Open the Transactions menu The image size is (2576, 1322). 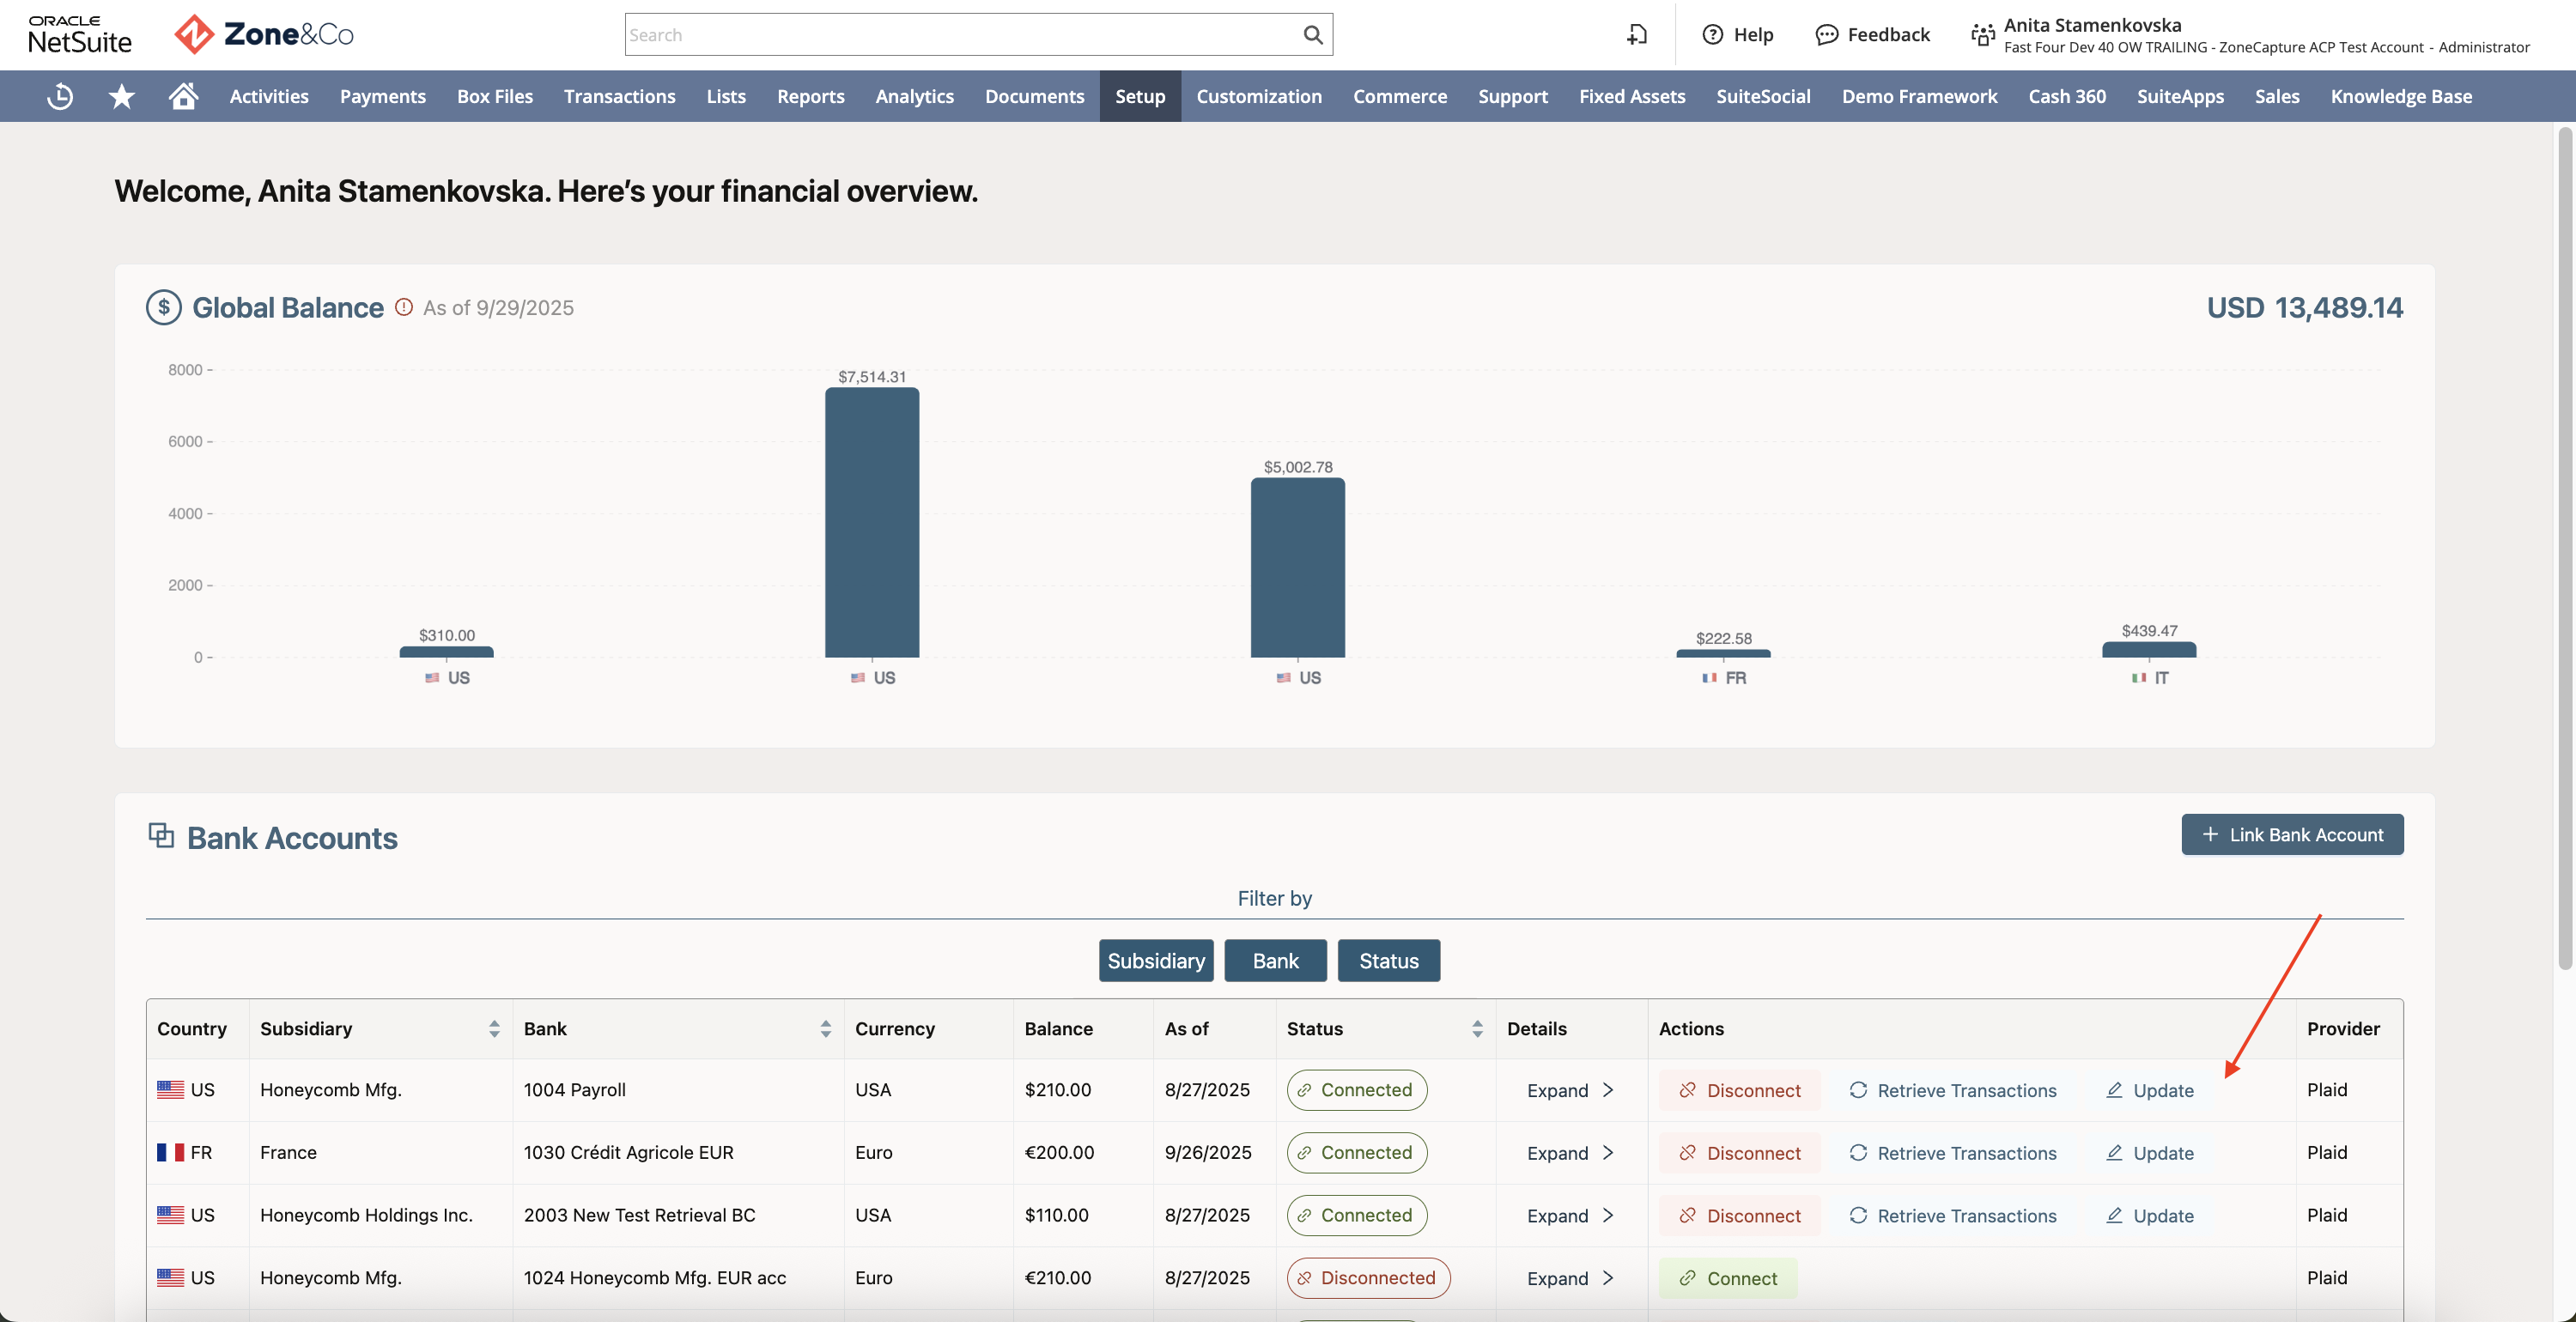[619, 96]
